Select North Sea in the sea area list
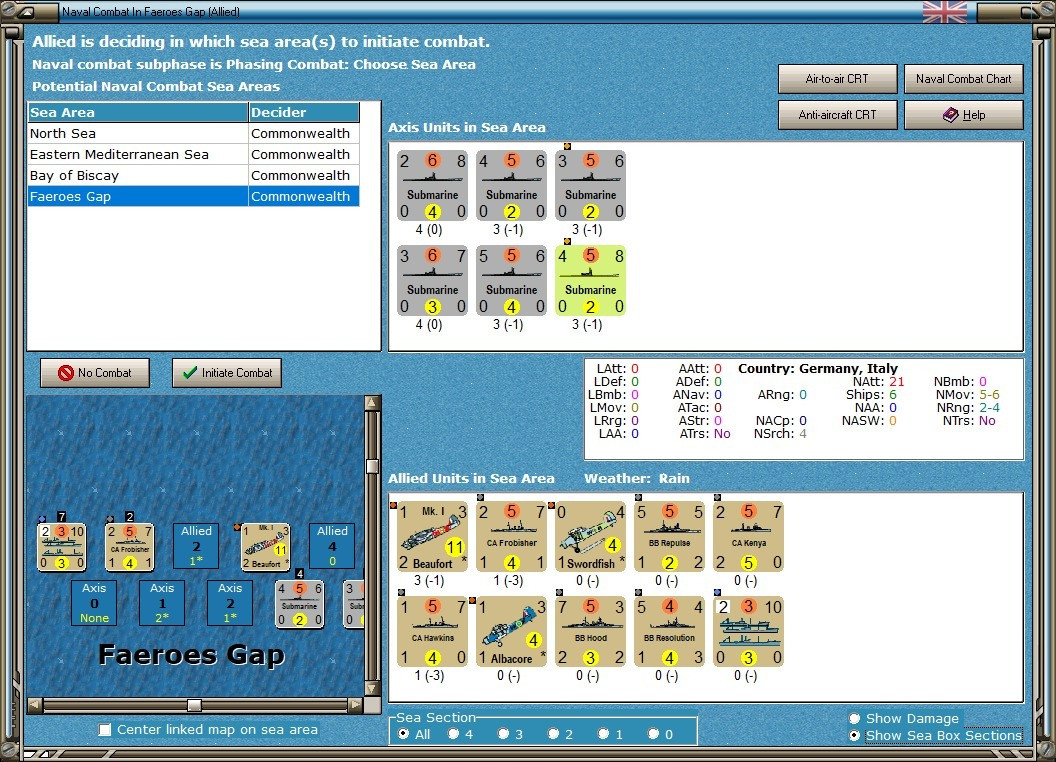Image resolution: width=1056 pixels, height=762 pixels. click(193, 133)
